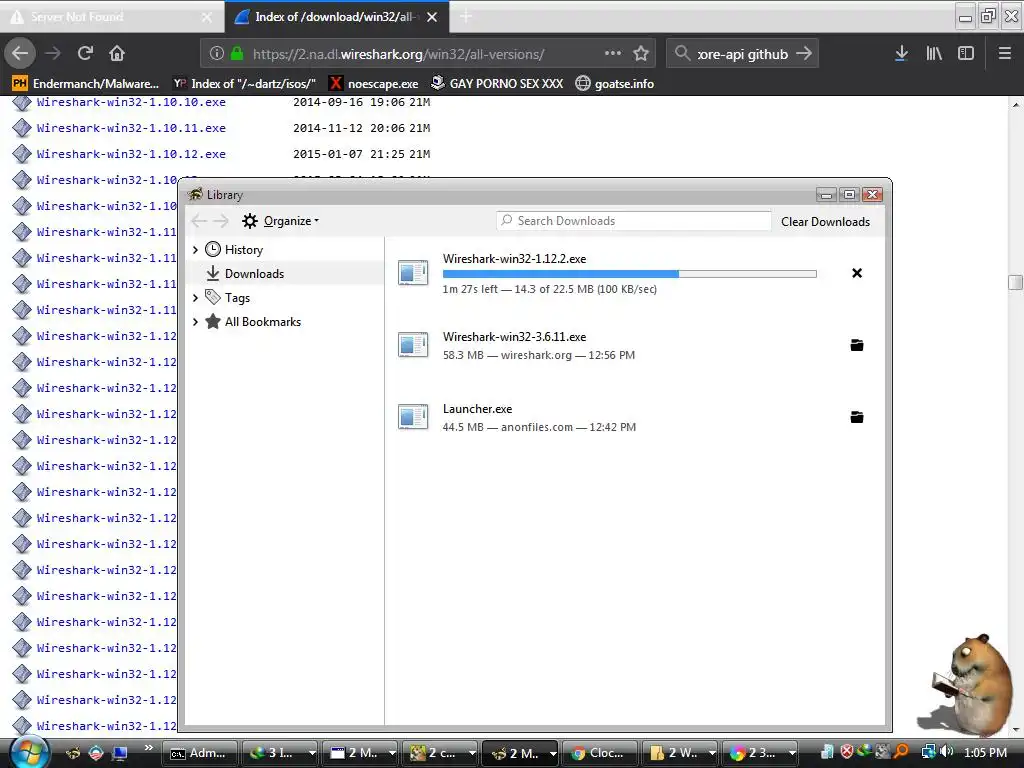Open the Firefox hamburger menu

pos(1005,54)
